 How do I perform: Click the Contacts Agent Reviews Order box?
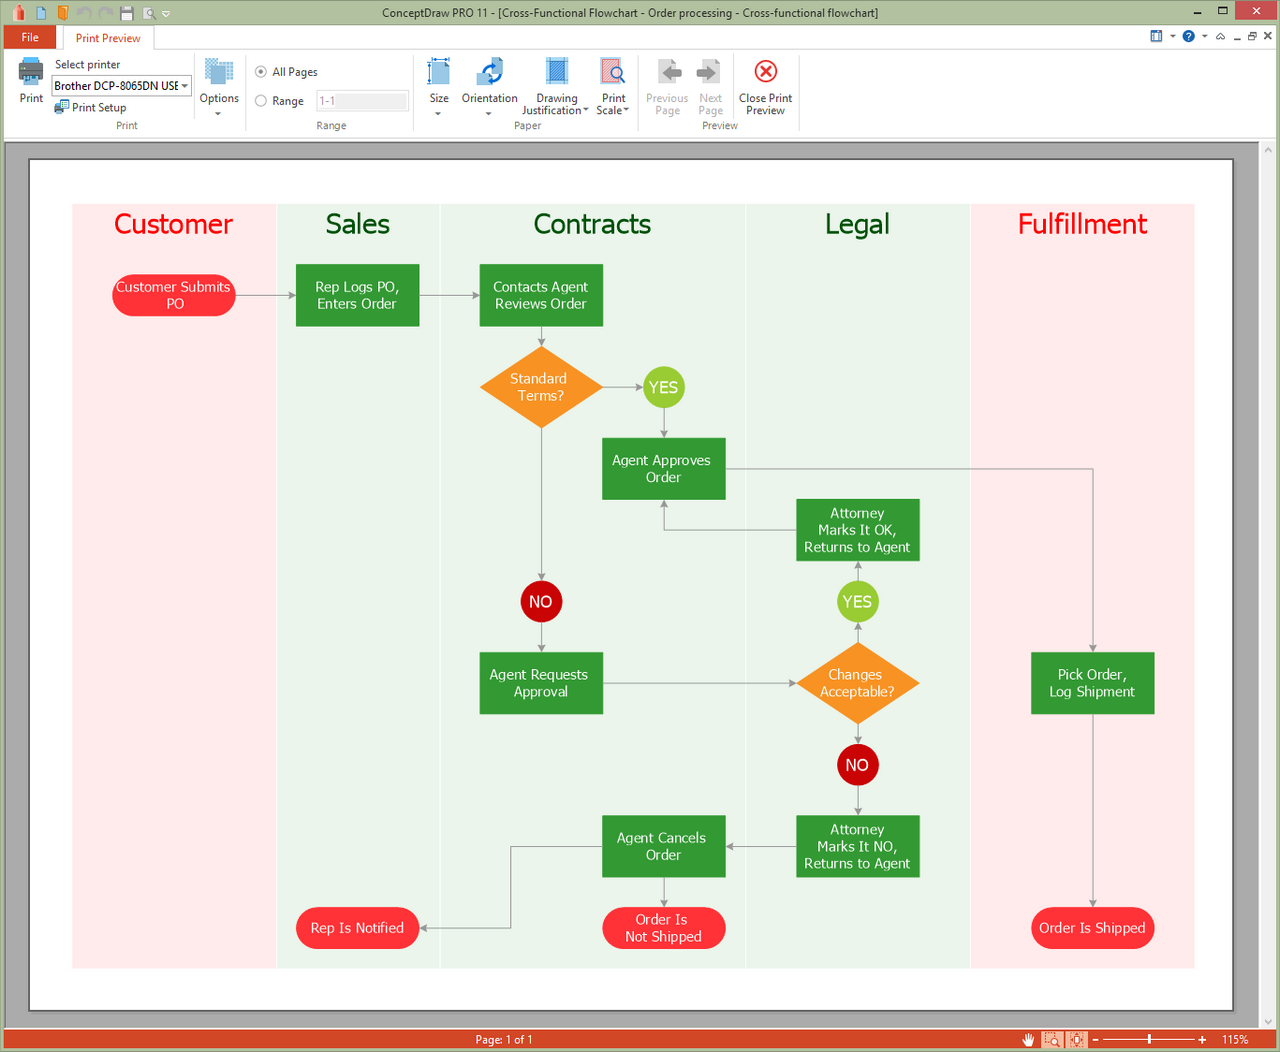[x=541, y=295]
